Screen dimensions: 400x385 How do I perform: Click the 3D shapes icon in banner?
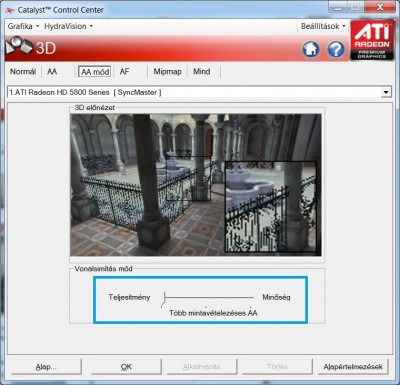tap(19, 46)
